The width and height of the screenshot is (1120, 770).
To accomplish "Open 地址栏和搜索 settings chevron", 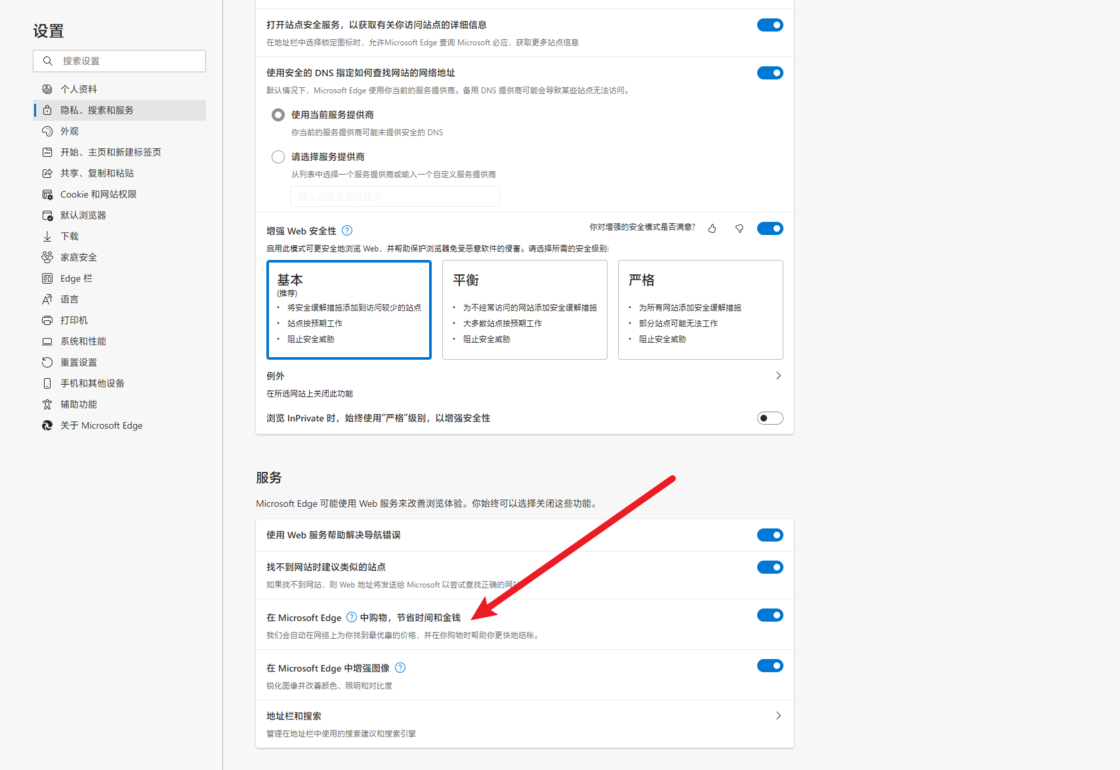I will [778, 716].
